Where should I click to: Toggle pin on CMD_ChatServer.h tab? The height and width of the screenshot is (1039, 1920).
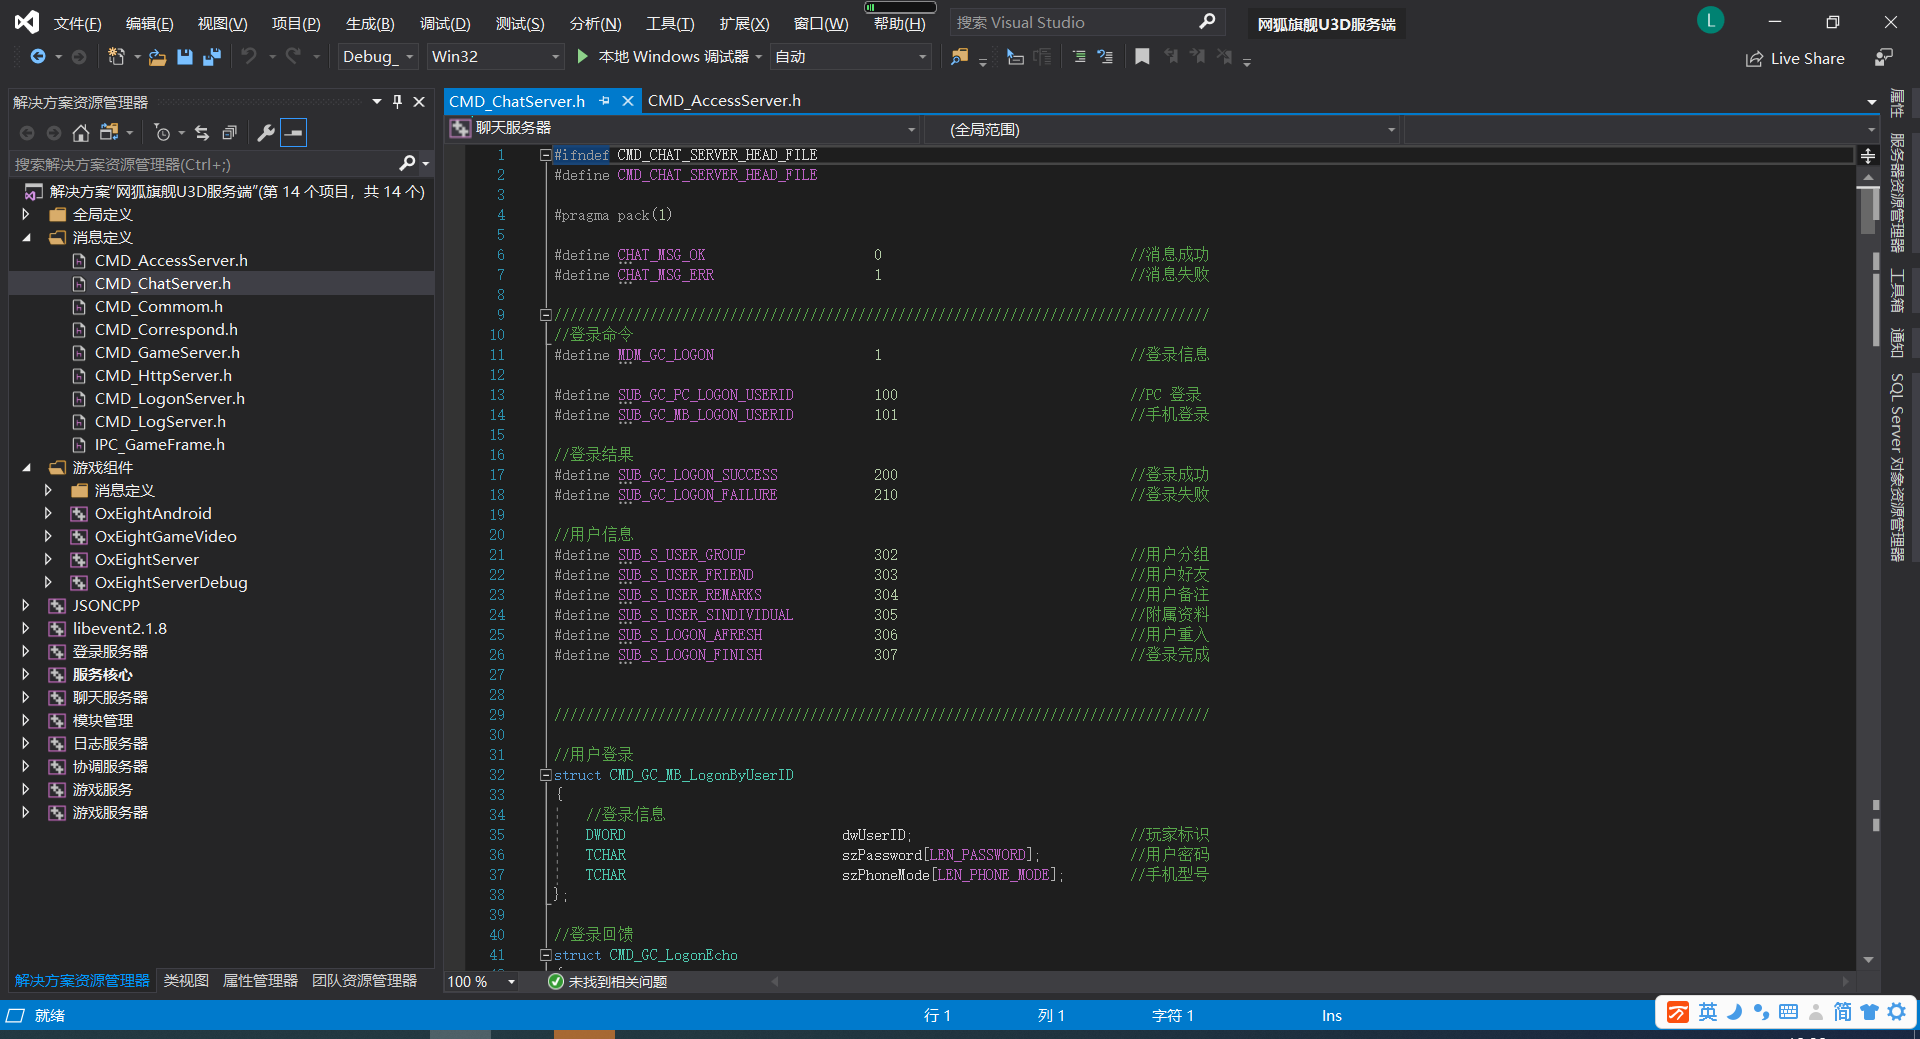pos(604,101)
